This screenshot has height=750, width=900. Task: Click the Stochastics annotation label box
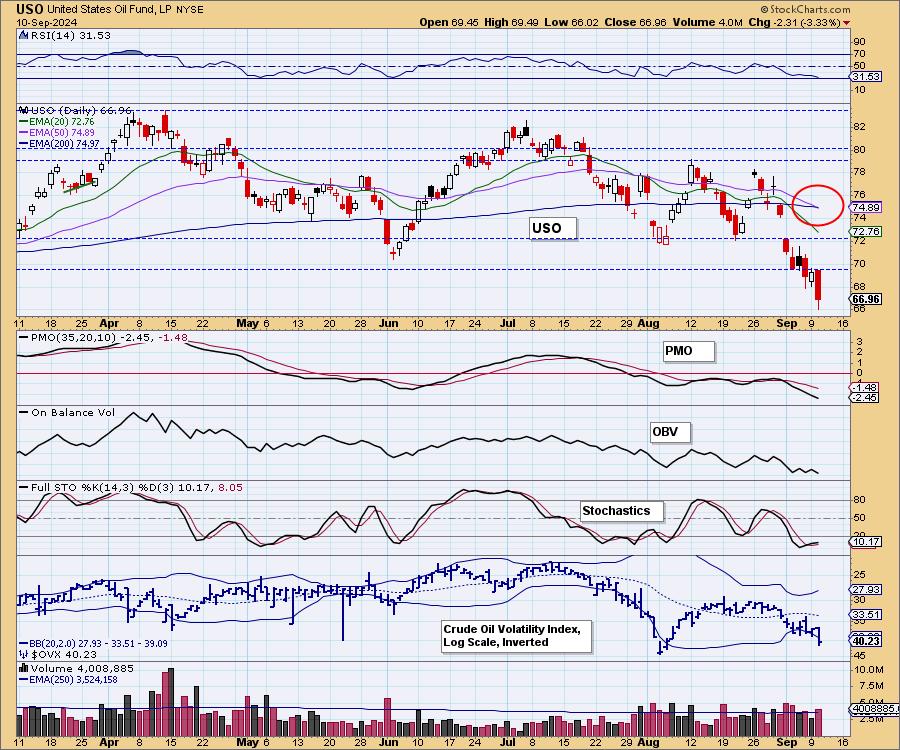tap(622, 511)
